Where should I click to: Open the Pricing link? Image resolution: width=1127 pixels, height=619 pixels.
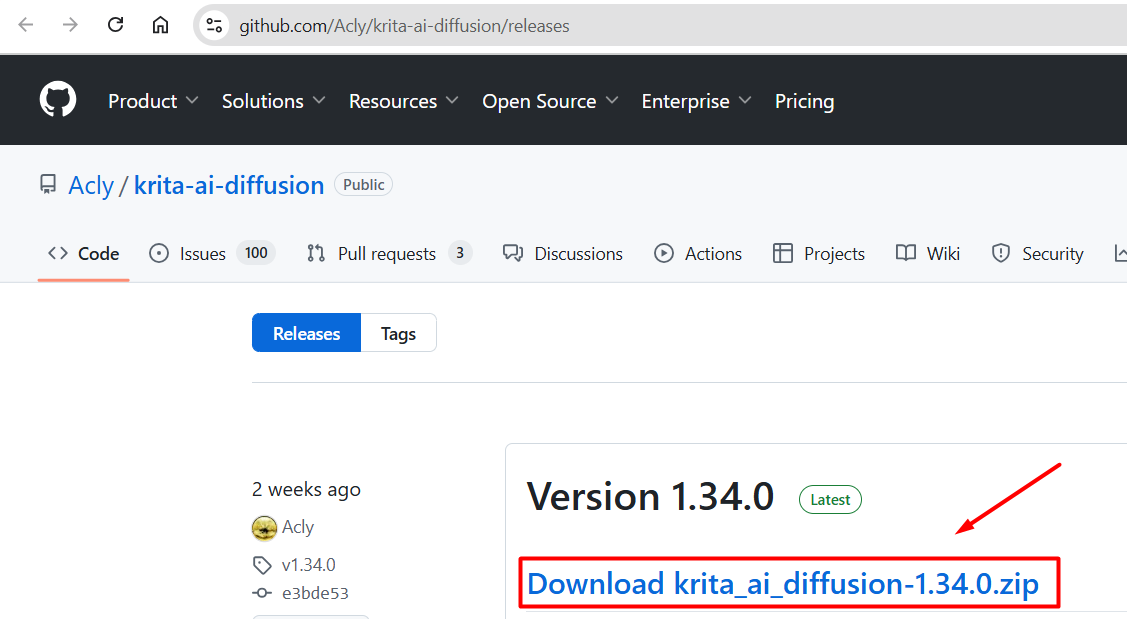(x=804, y=101)
